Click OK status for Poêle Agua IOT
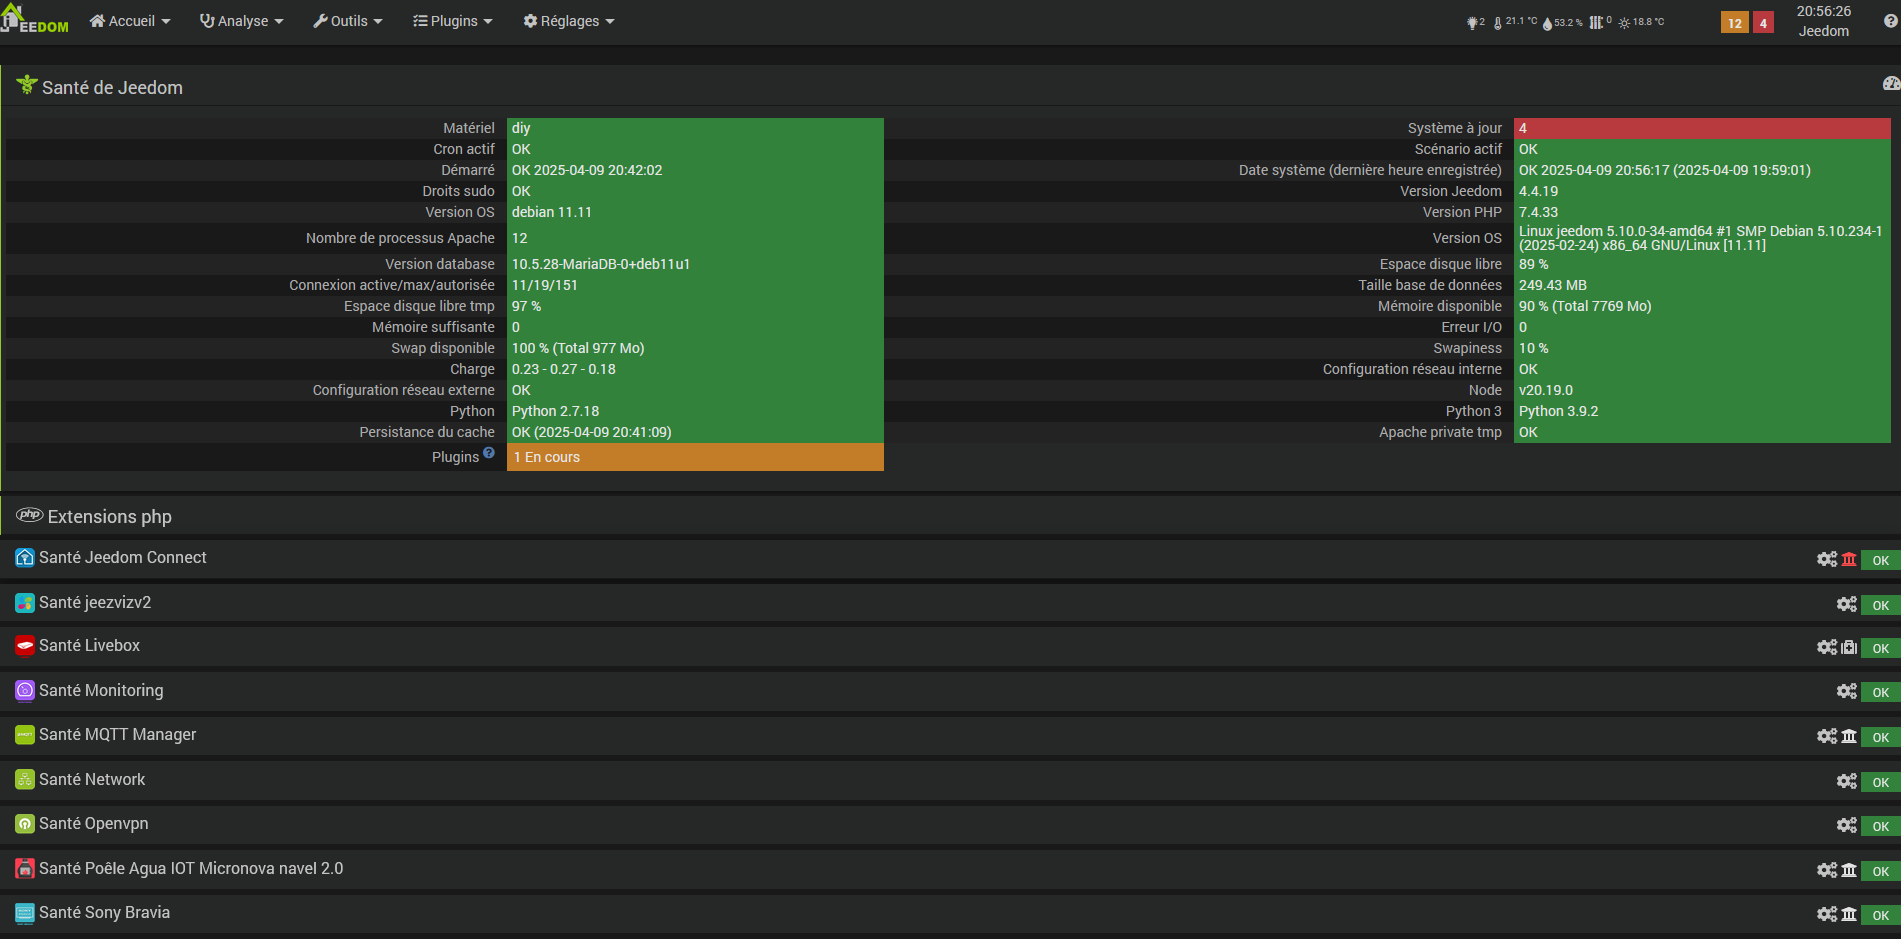Screen dimensions: 1901x939 [x=1880, y=871]
